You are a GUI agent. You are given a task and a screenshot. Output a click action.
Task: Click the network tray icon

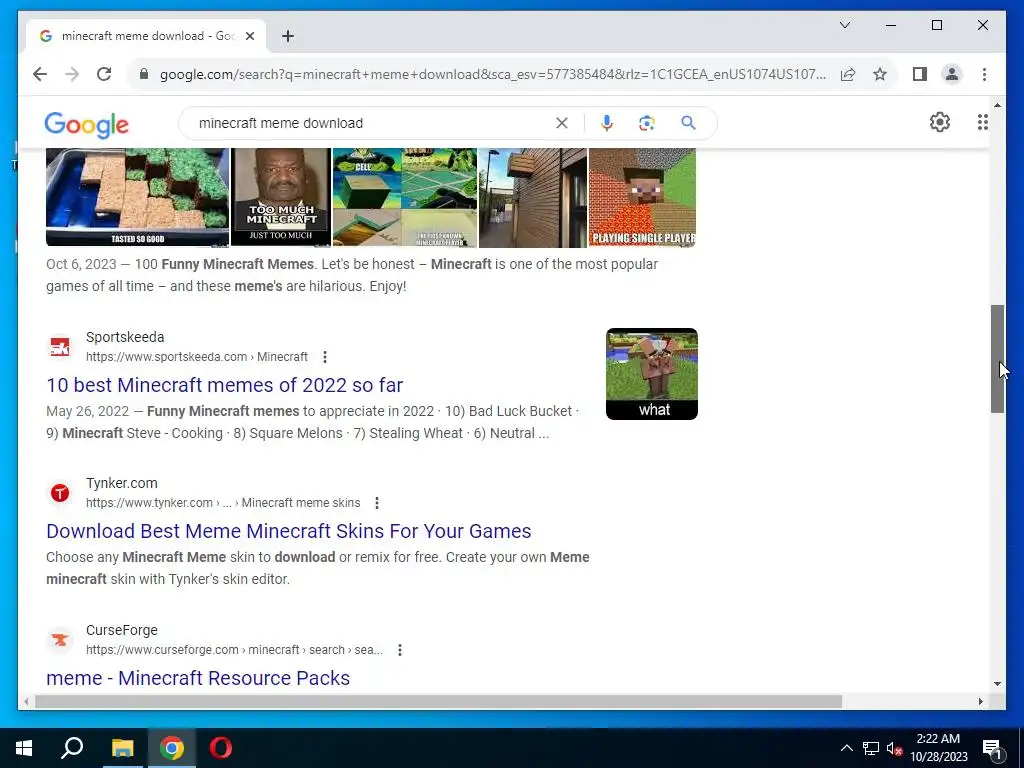pos(871,748)
